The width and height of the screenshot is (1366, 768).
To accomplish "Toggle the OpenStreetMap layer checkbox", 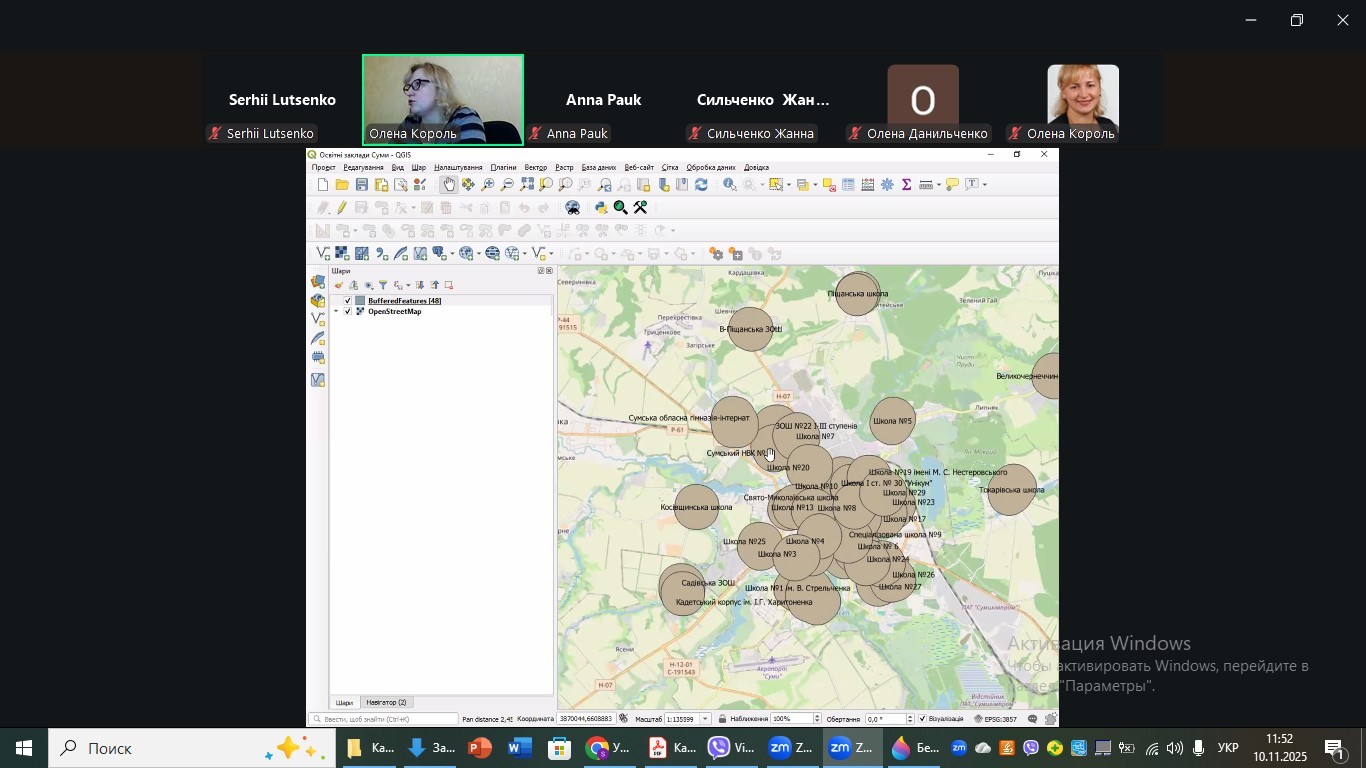I will click(348, 312).
